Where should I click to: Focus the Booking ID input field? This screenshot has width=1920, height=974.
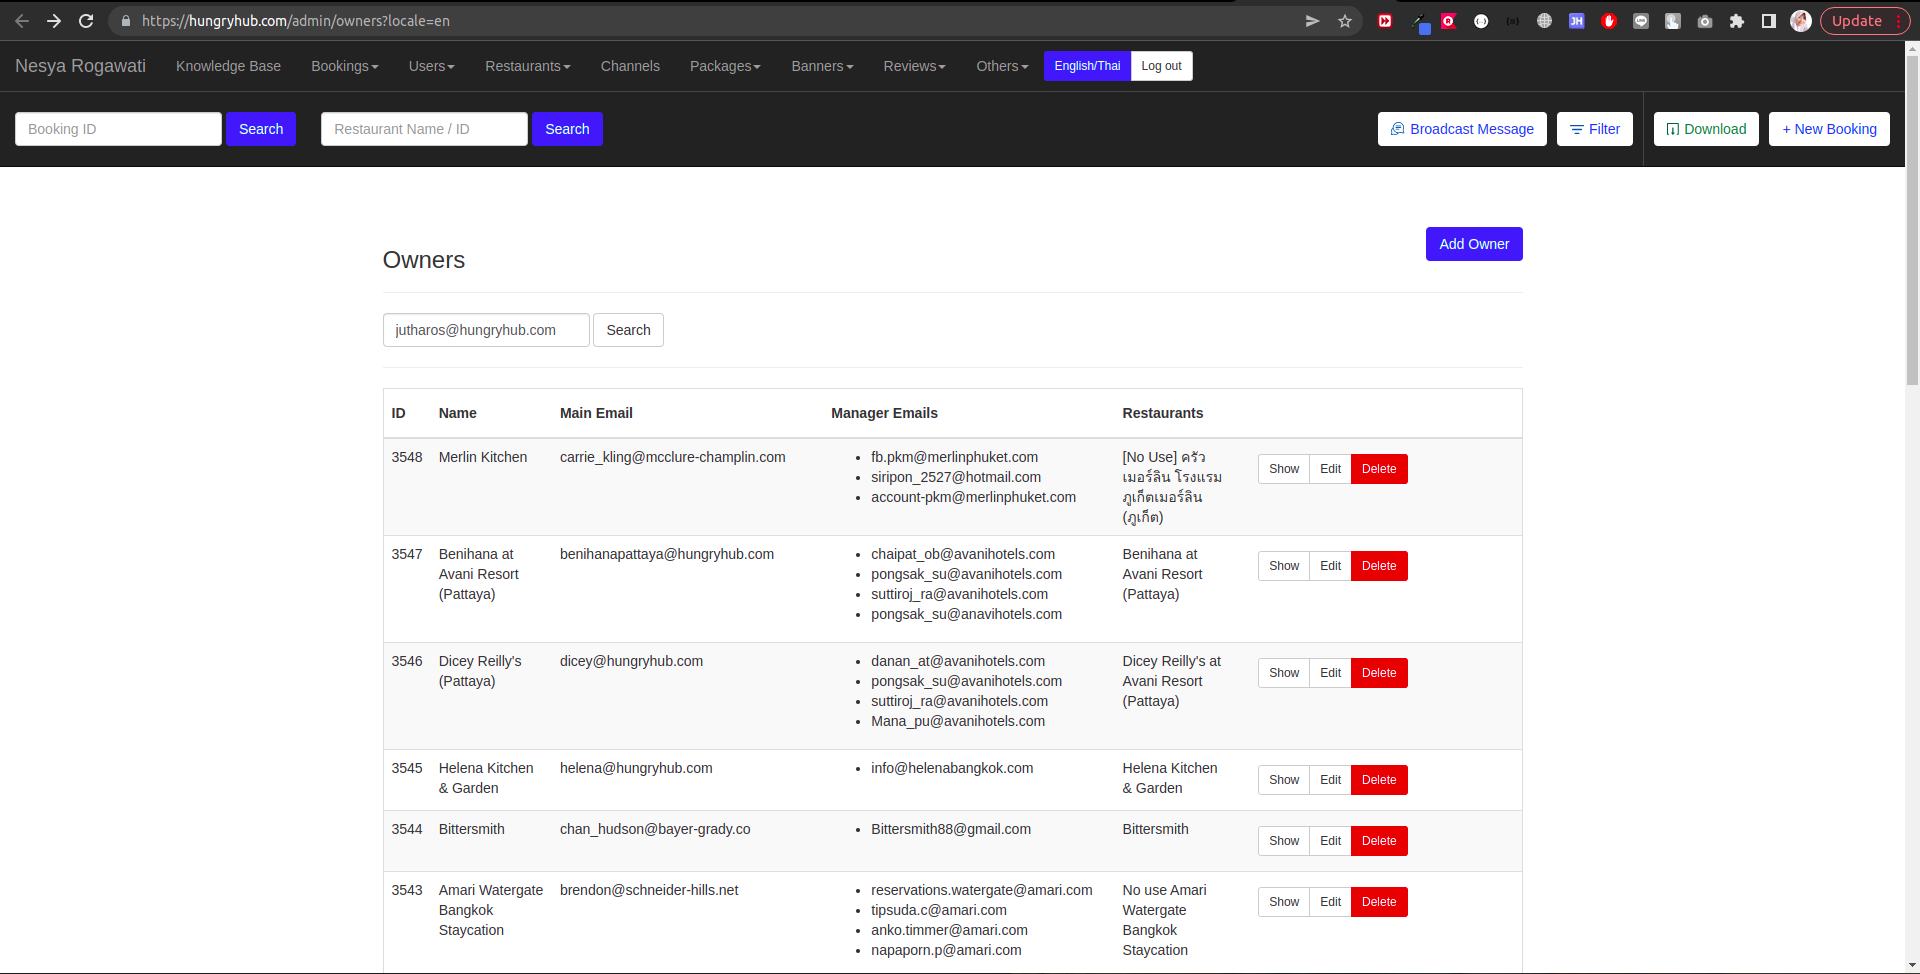[x=118, y=129]
